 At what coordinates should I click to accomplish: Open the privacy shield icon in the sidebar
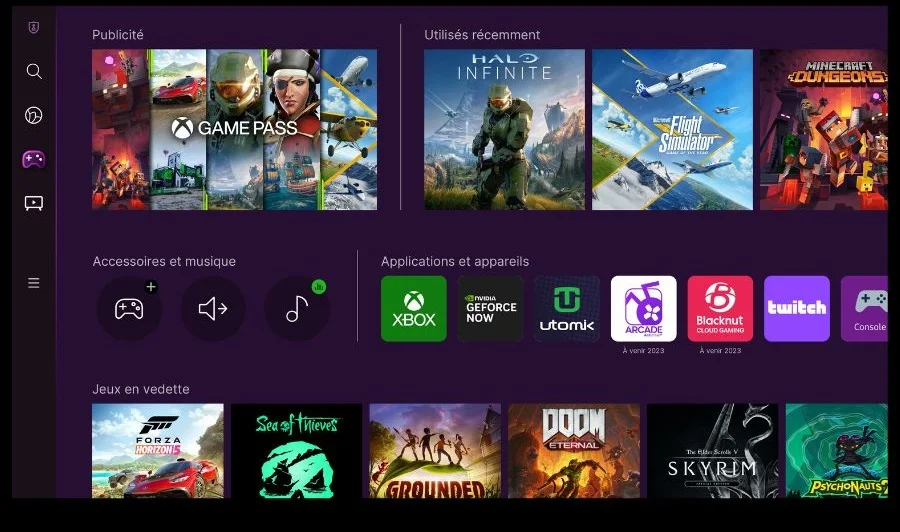34,28
